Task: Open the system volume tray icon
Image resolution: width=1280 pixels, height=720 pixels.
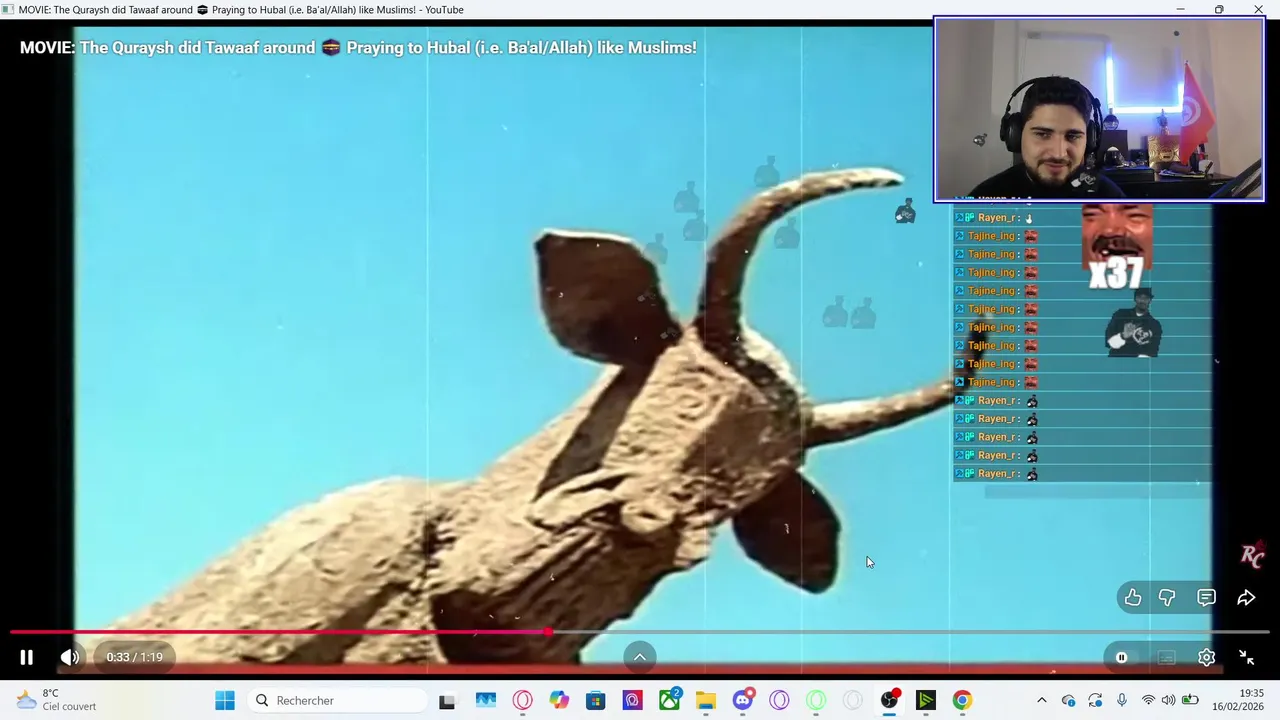Action: tap(1169, 700)
